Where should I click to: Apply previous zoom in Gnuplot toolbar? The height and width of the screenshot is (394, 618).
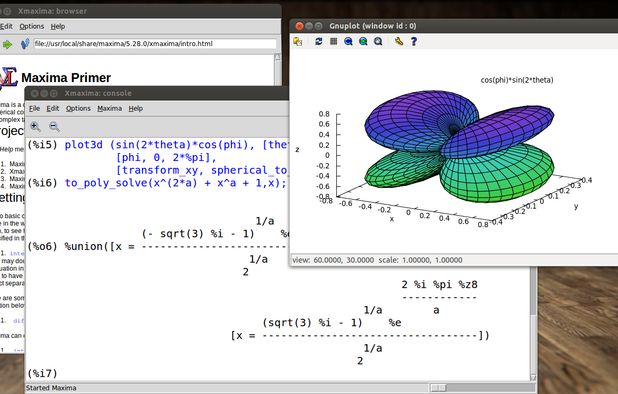point(348,41)
